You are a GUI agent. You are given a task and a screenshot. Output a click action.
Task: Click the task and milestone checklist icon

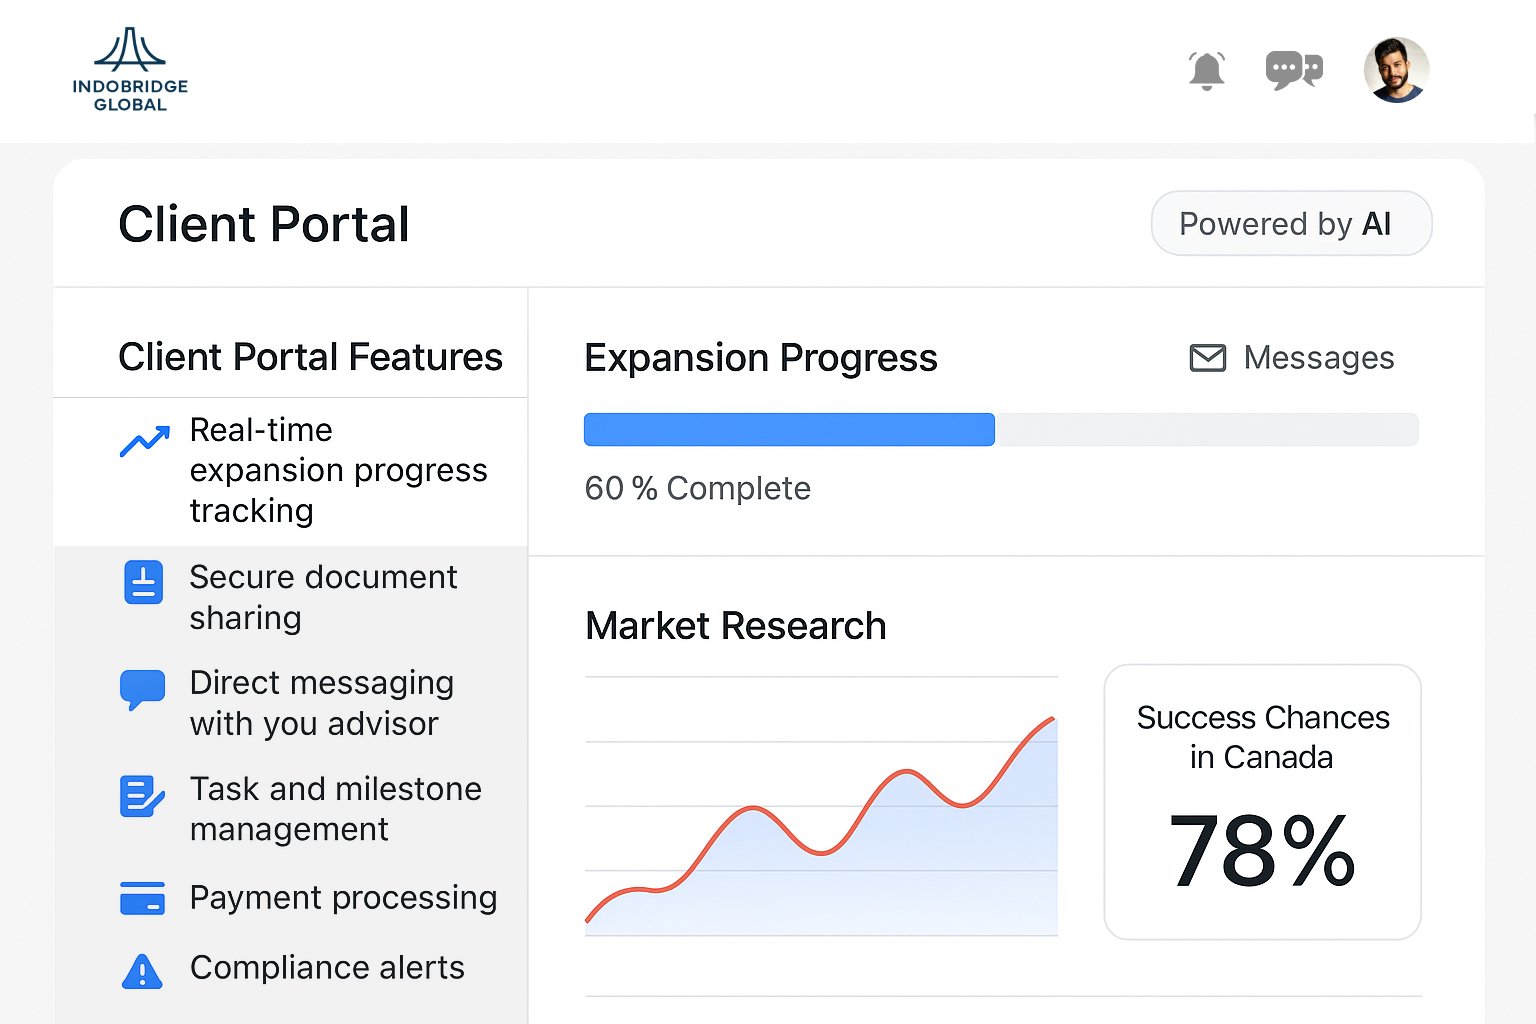tap(142, 797)
